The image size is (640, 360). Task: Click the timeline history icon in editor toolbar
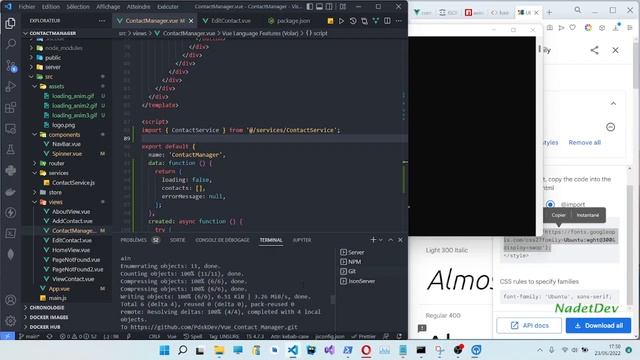(x=353, y=20)
